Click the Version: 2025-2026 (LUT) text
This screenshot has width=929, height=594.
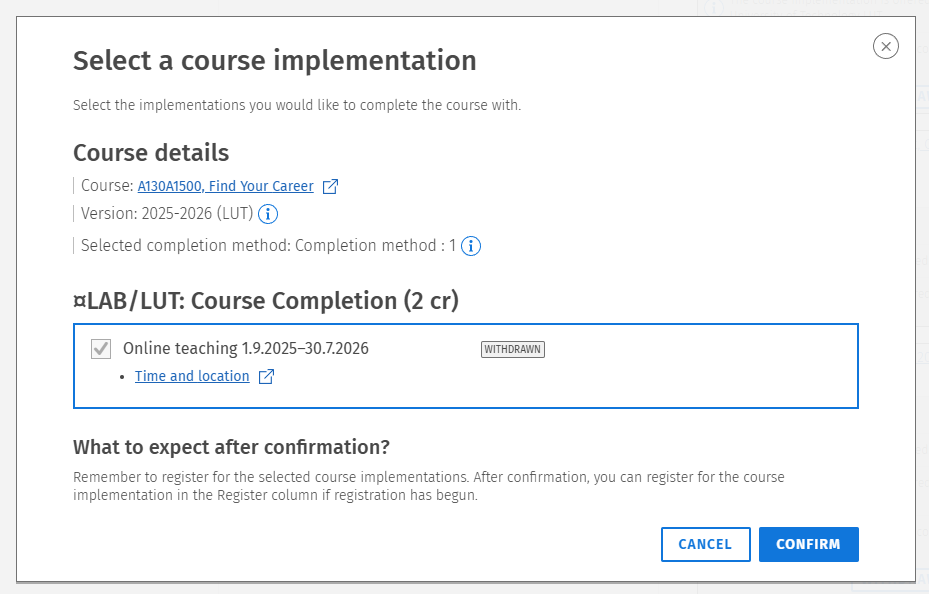167,213
